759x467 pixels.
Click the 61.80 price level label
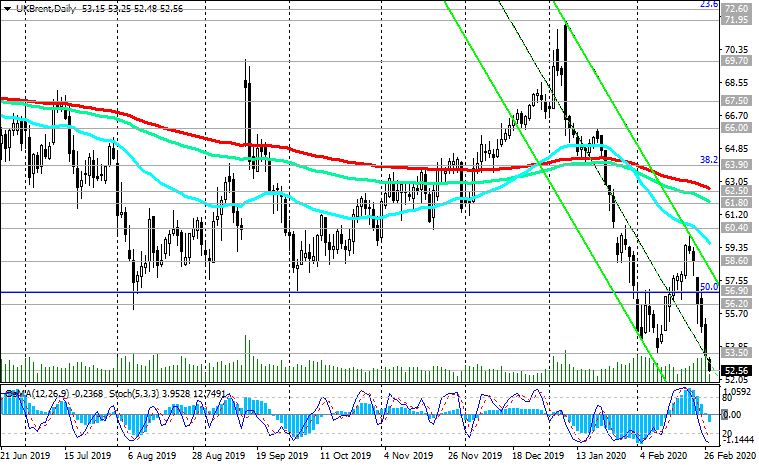tap(736, 203)
